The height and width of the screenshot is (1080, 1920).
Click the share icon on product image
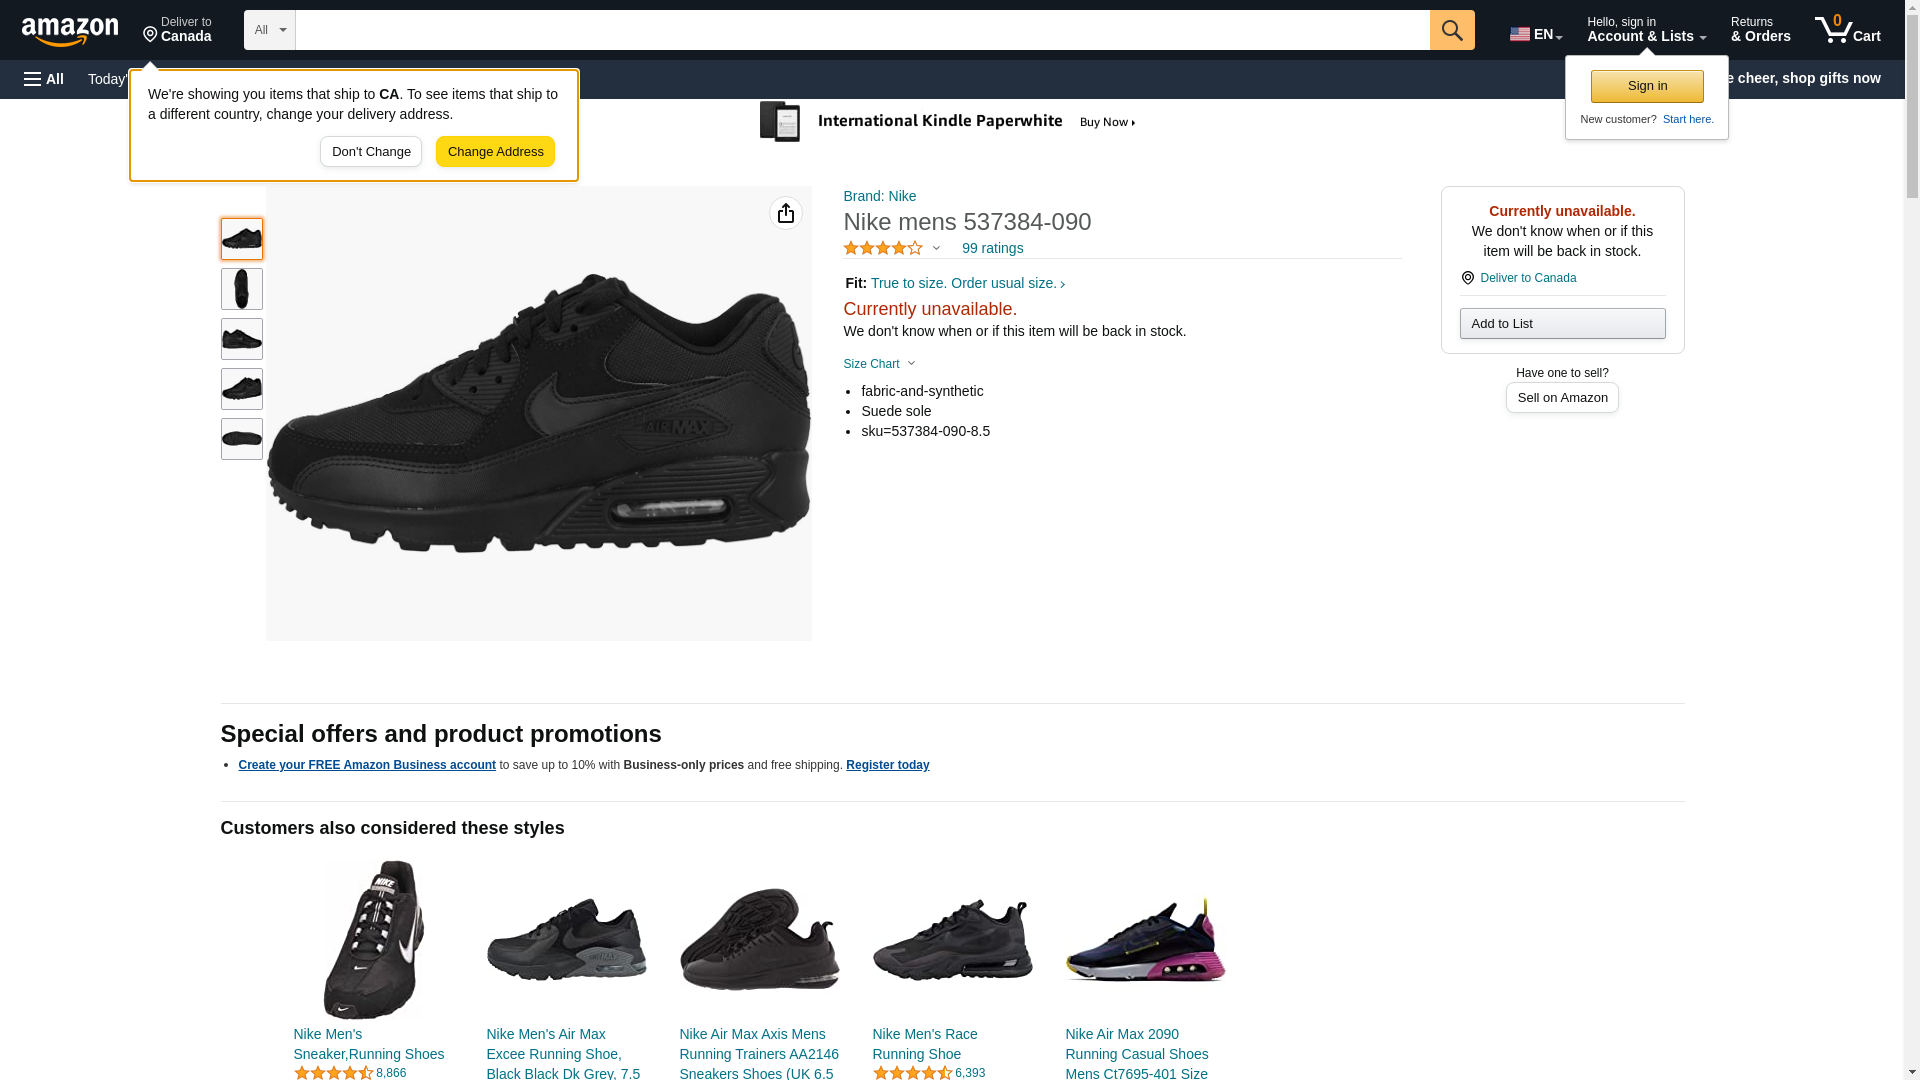tap(786, 213)
